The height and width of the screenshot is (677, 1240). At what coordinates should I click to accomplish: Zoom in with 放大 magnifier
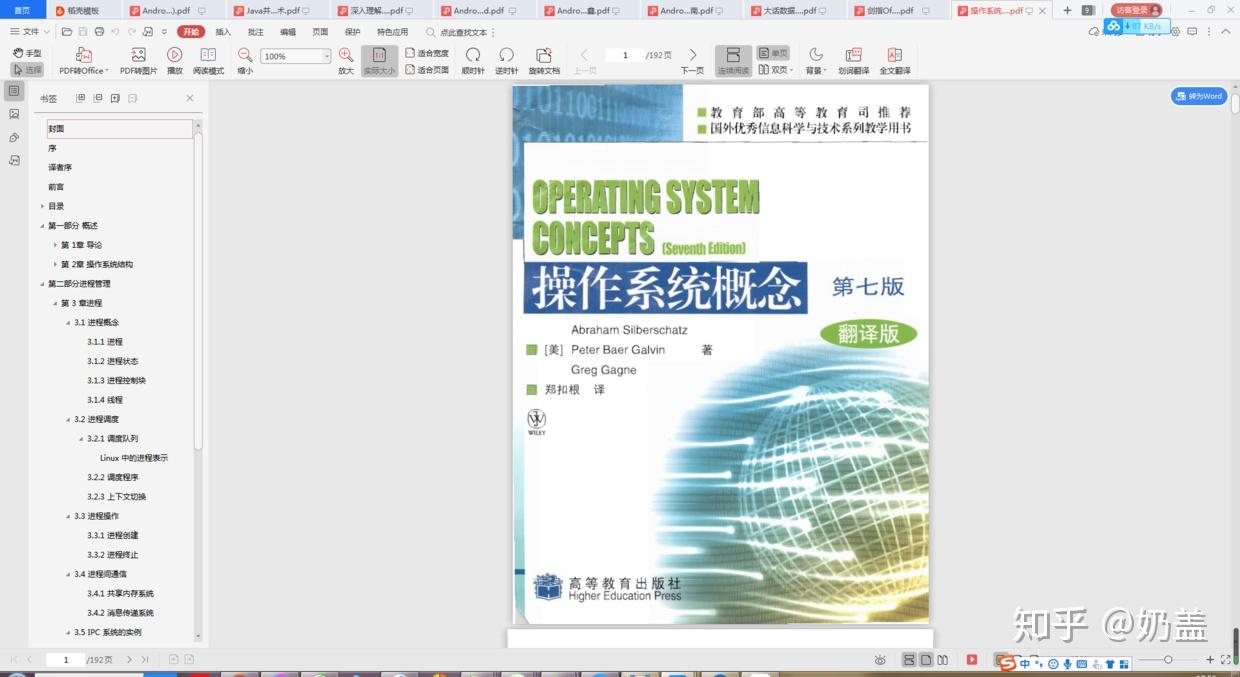(x=346, y=61)
